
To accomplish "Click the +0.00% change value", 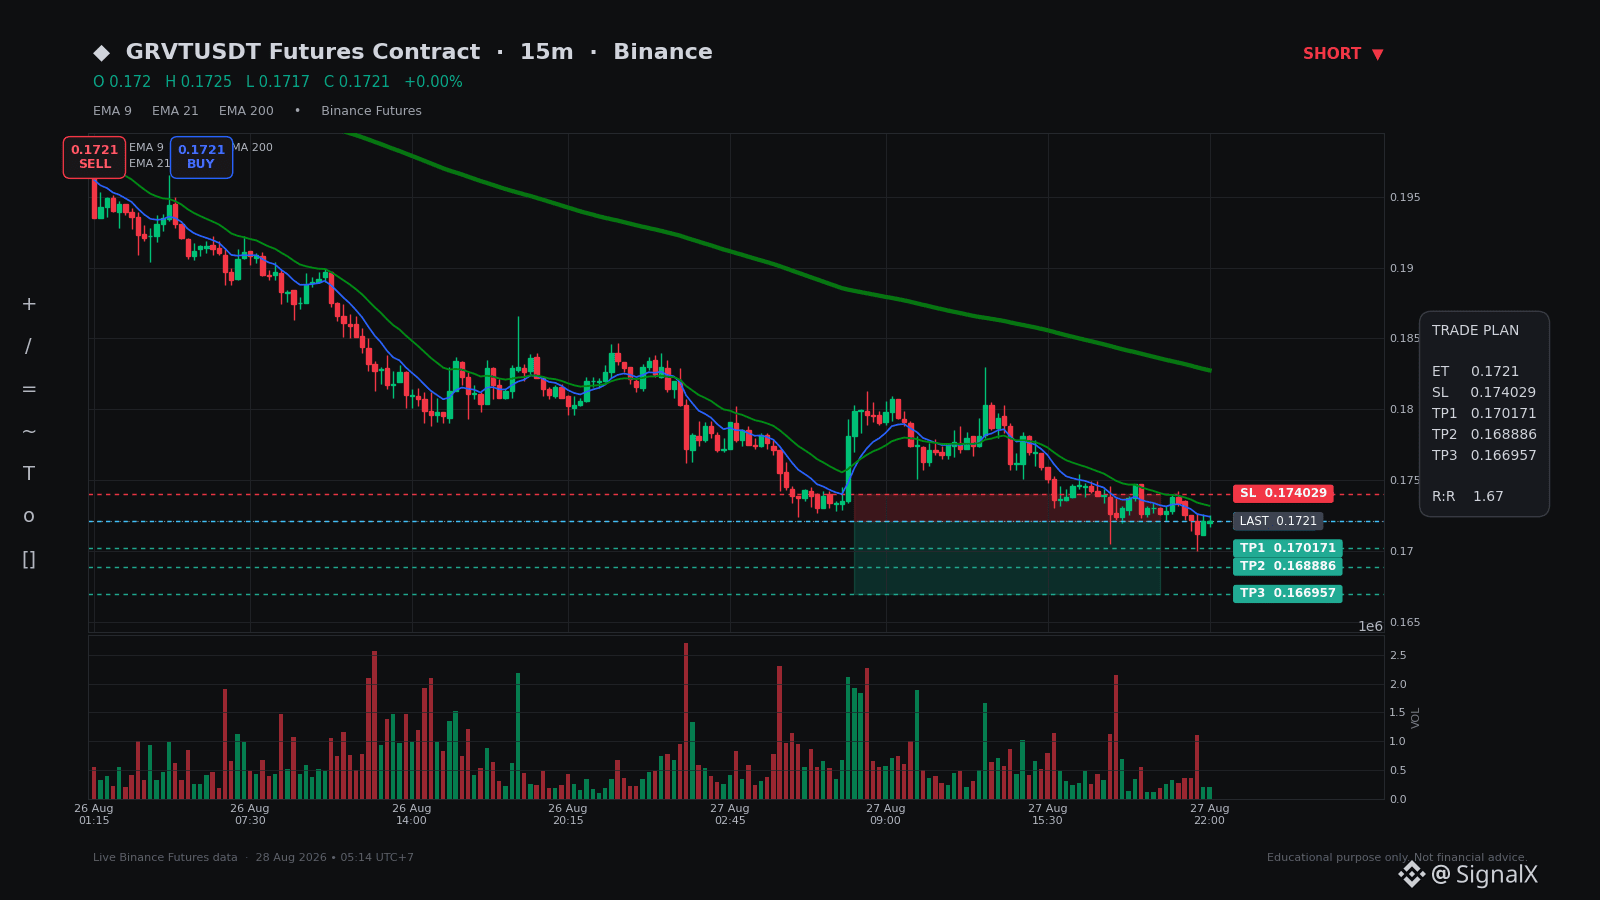I will click(433, 82).
